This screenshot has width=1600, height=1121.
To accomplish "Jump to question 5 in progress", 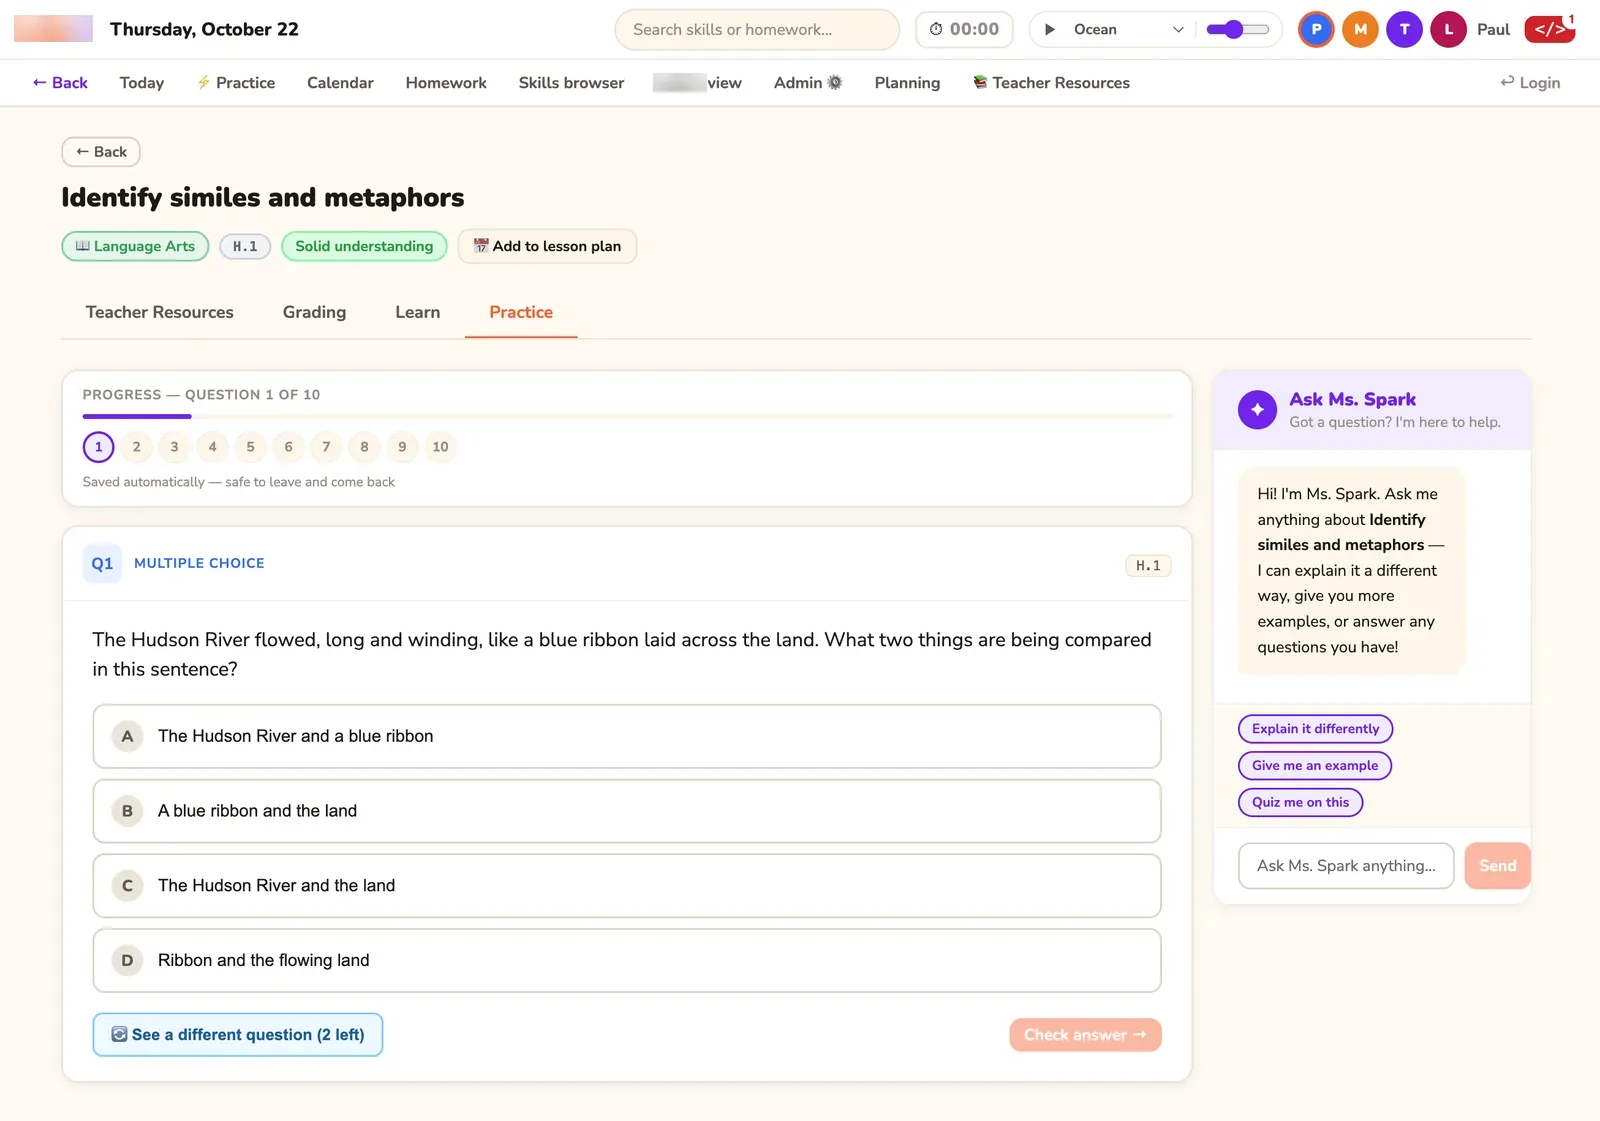I will tap(250, 447).
